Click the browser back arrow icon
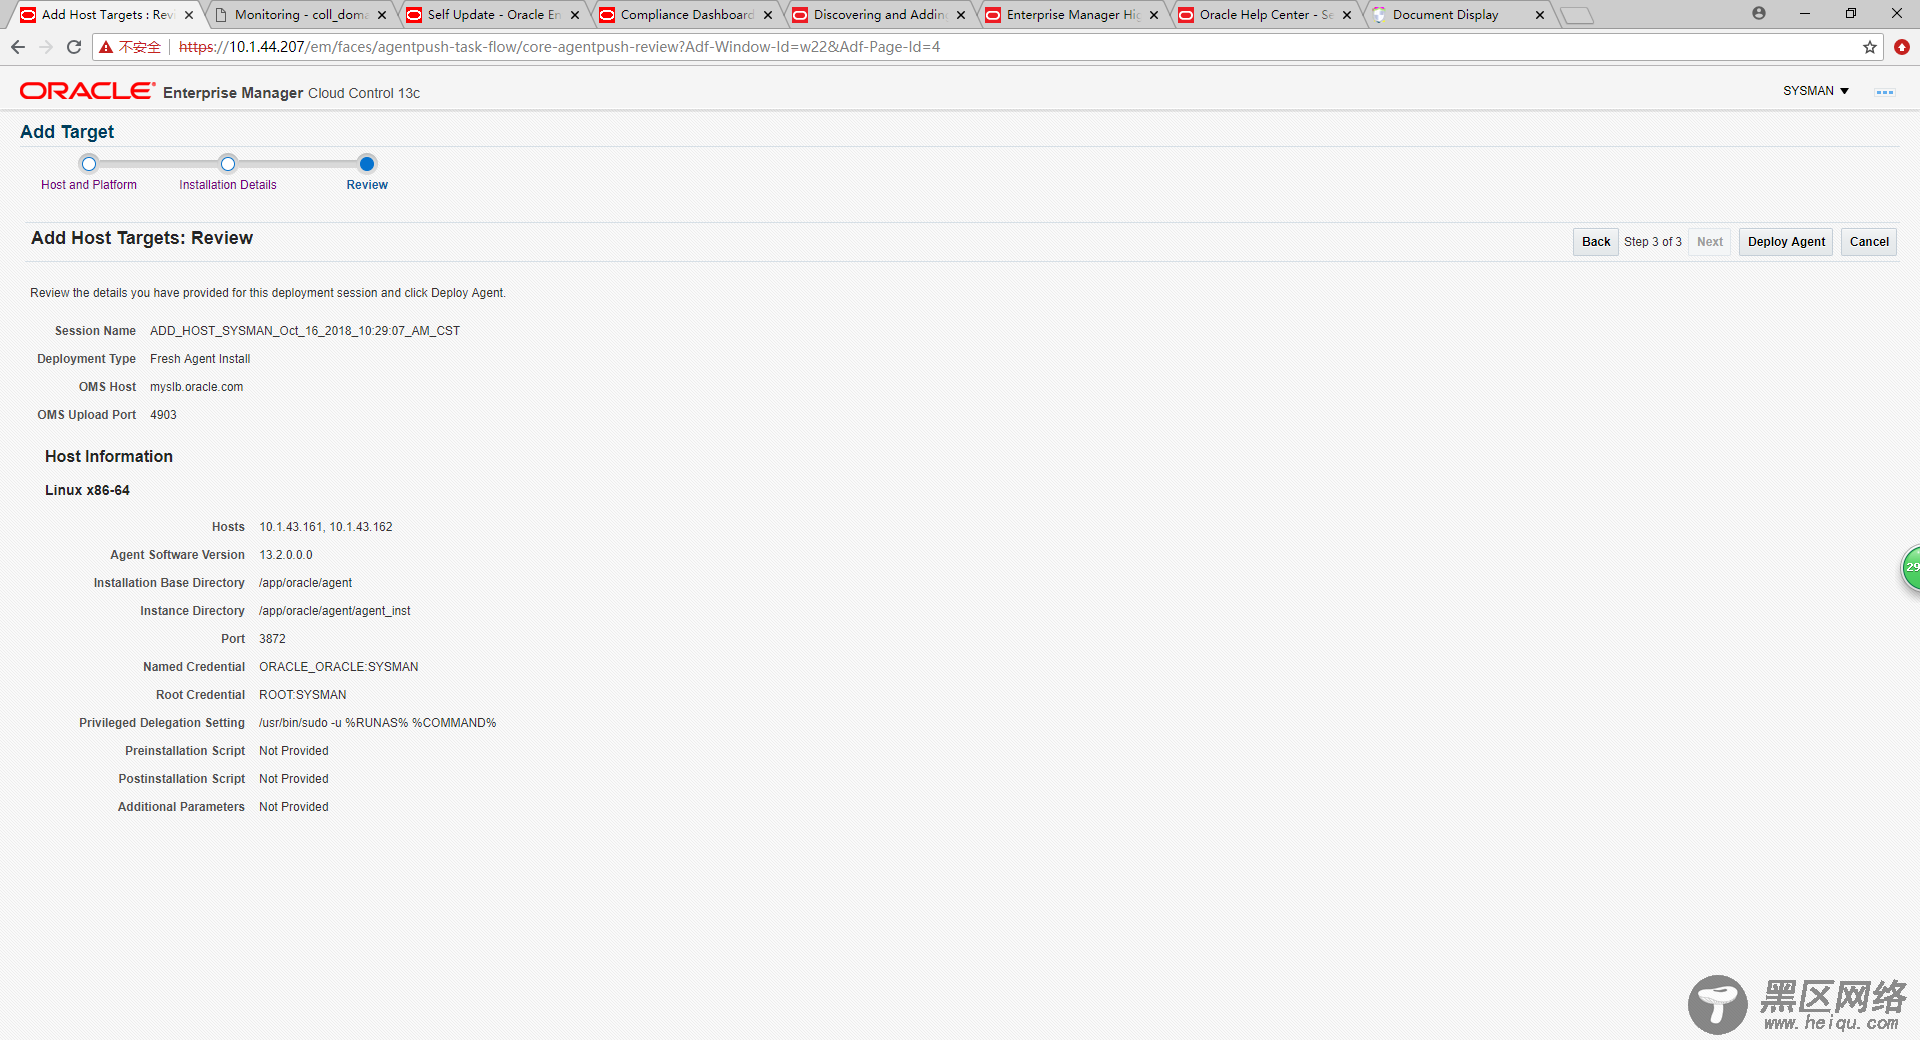The height and width of the screenshot is (1040, 1920). point(18,47)
